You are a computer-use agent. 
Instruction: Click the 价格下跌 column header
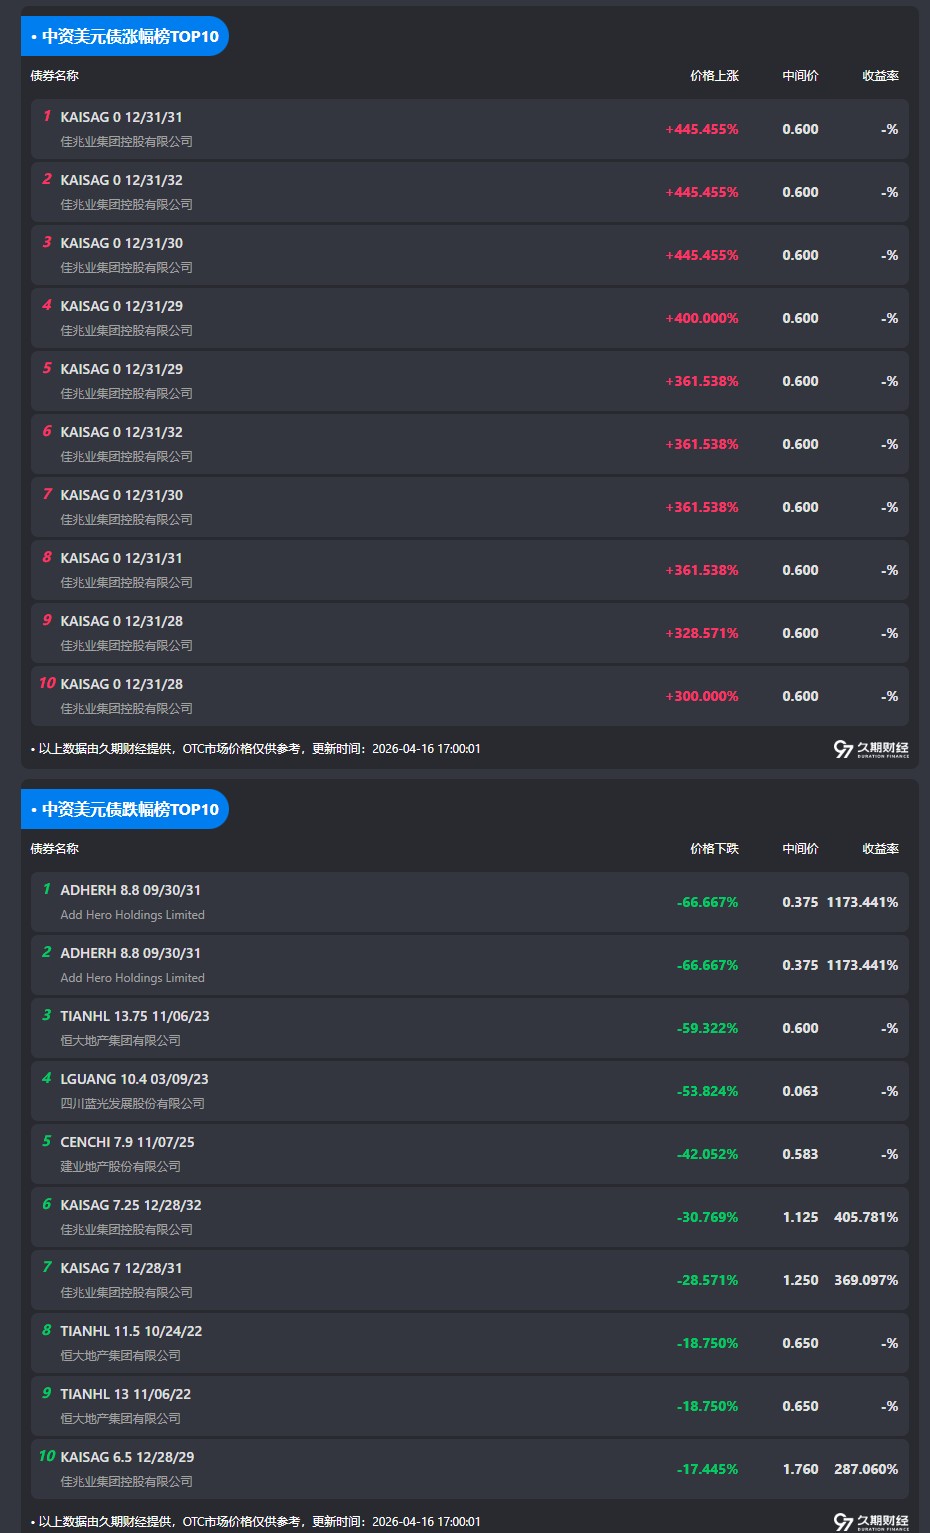click(x=714, y=849)
